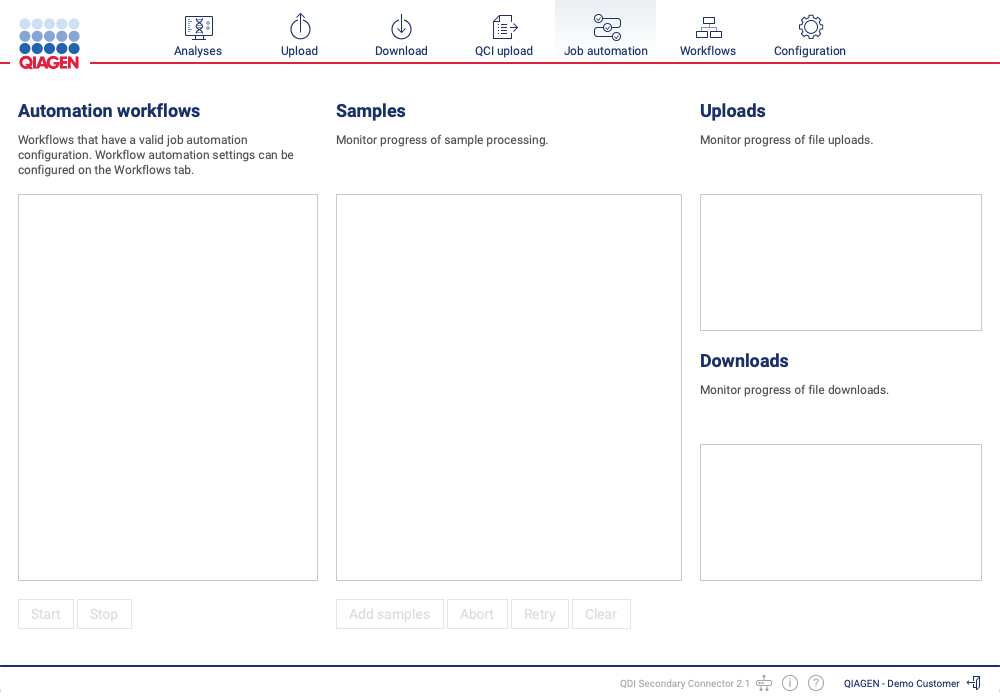Click inside the Automation workflows list box
Viewport: 1000px width, 700px height.
[168, 387]
